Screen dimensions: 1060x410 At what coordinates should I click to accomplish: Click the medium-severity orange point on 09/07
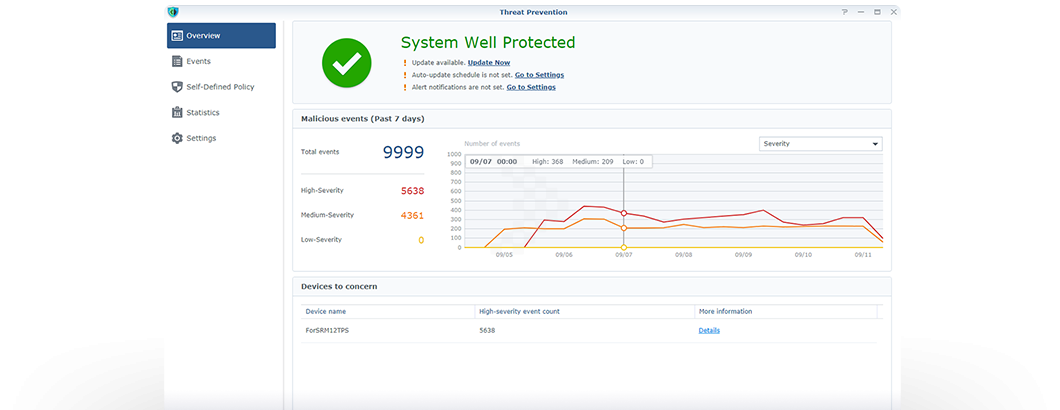(x=624, y=228)
